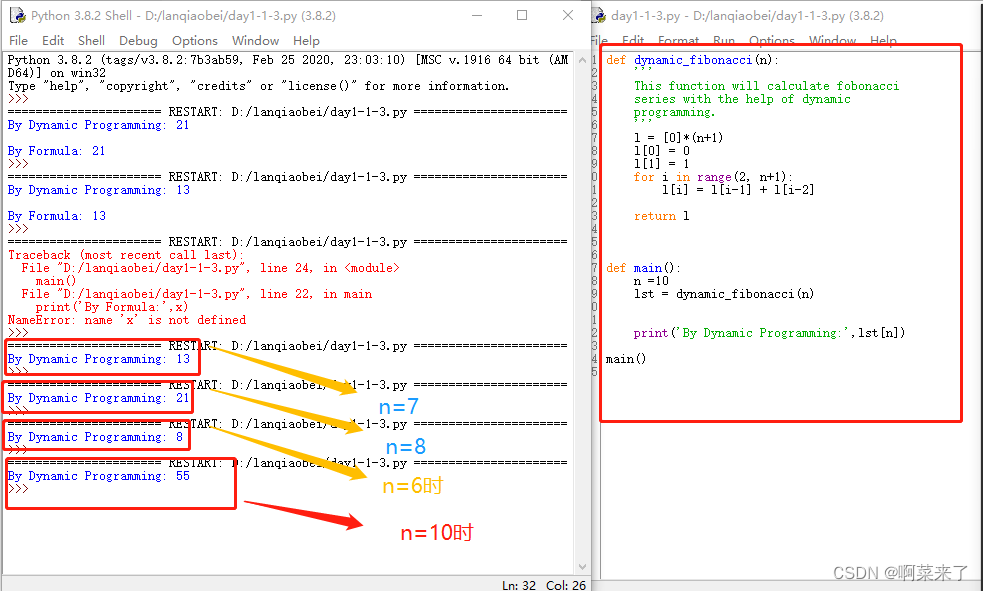Open the Options menu in the Python Shell
Screen dimensions: 983x591
point(194,40)
